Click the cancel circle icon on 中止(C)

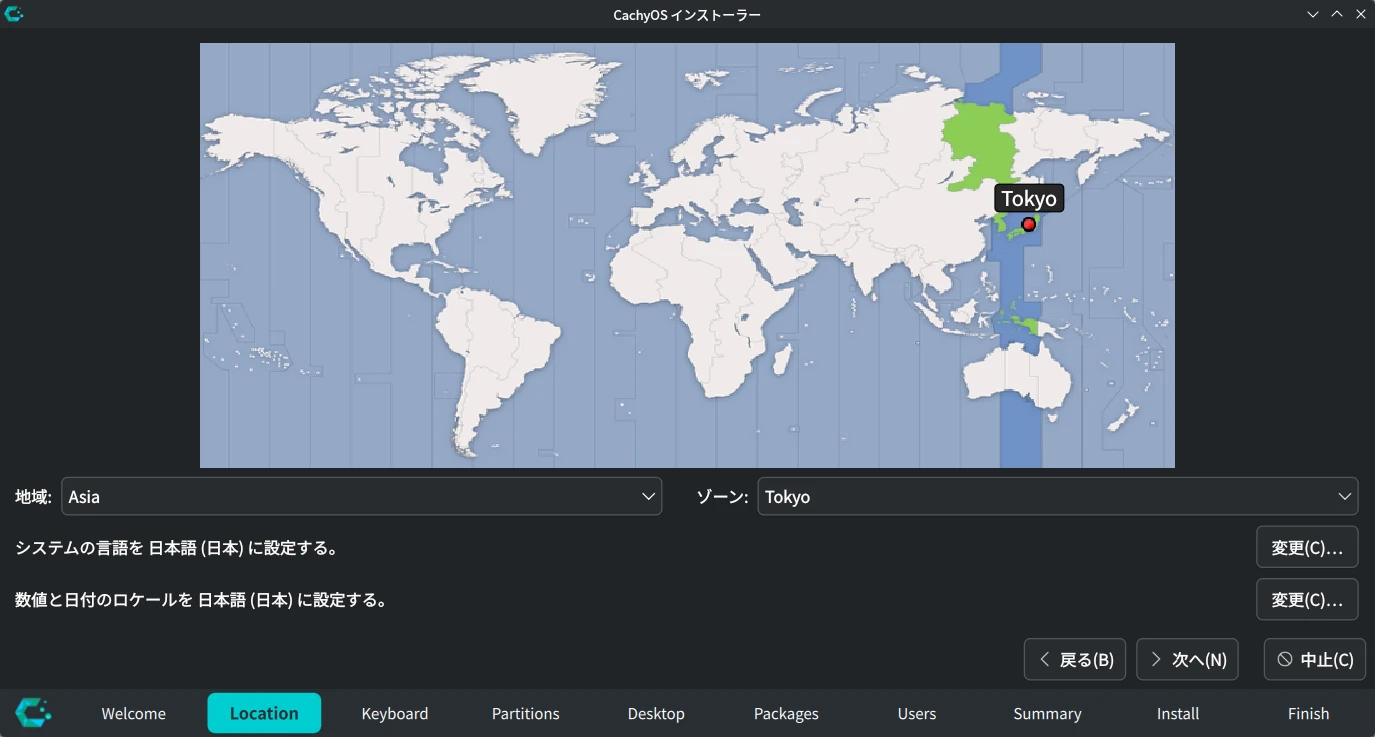(x=1285, y=660)
